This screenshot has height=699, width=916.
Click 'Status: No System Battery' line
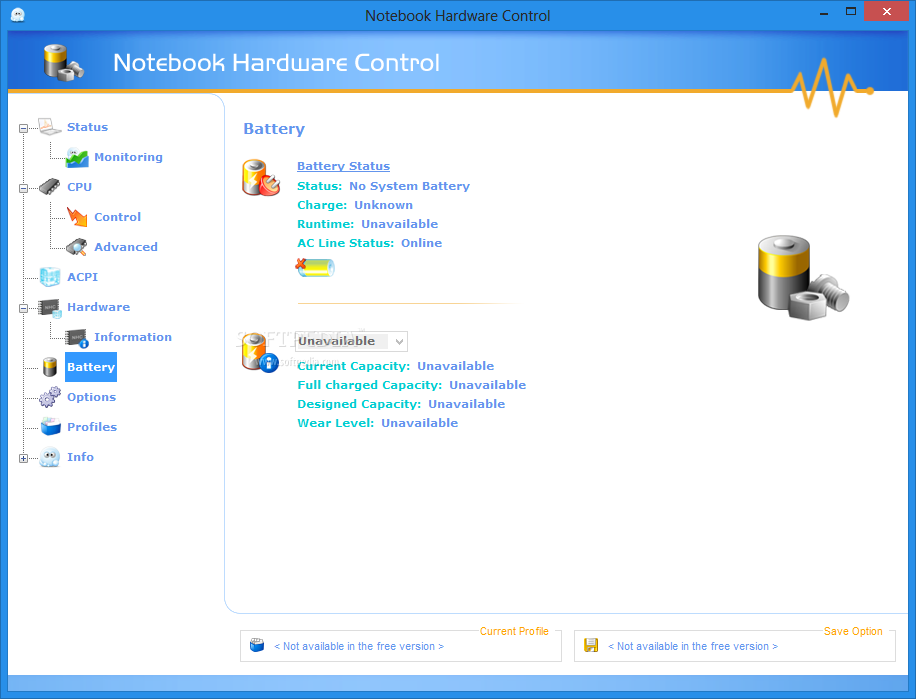coord(383,186)
